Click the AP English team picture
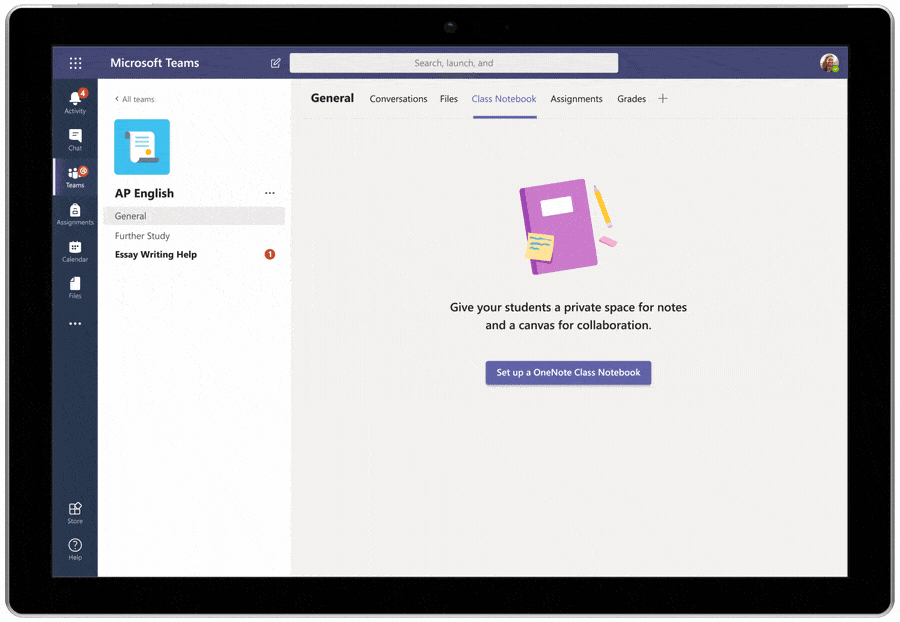 [x=142, y=147]
